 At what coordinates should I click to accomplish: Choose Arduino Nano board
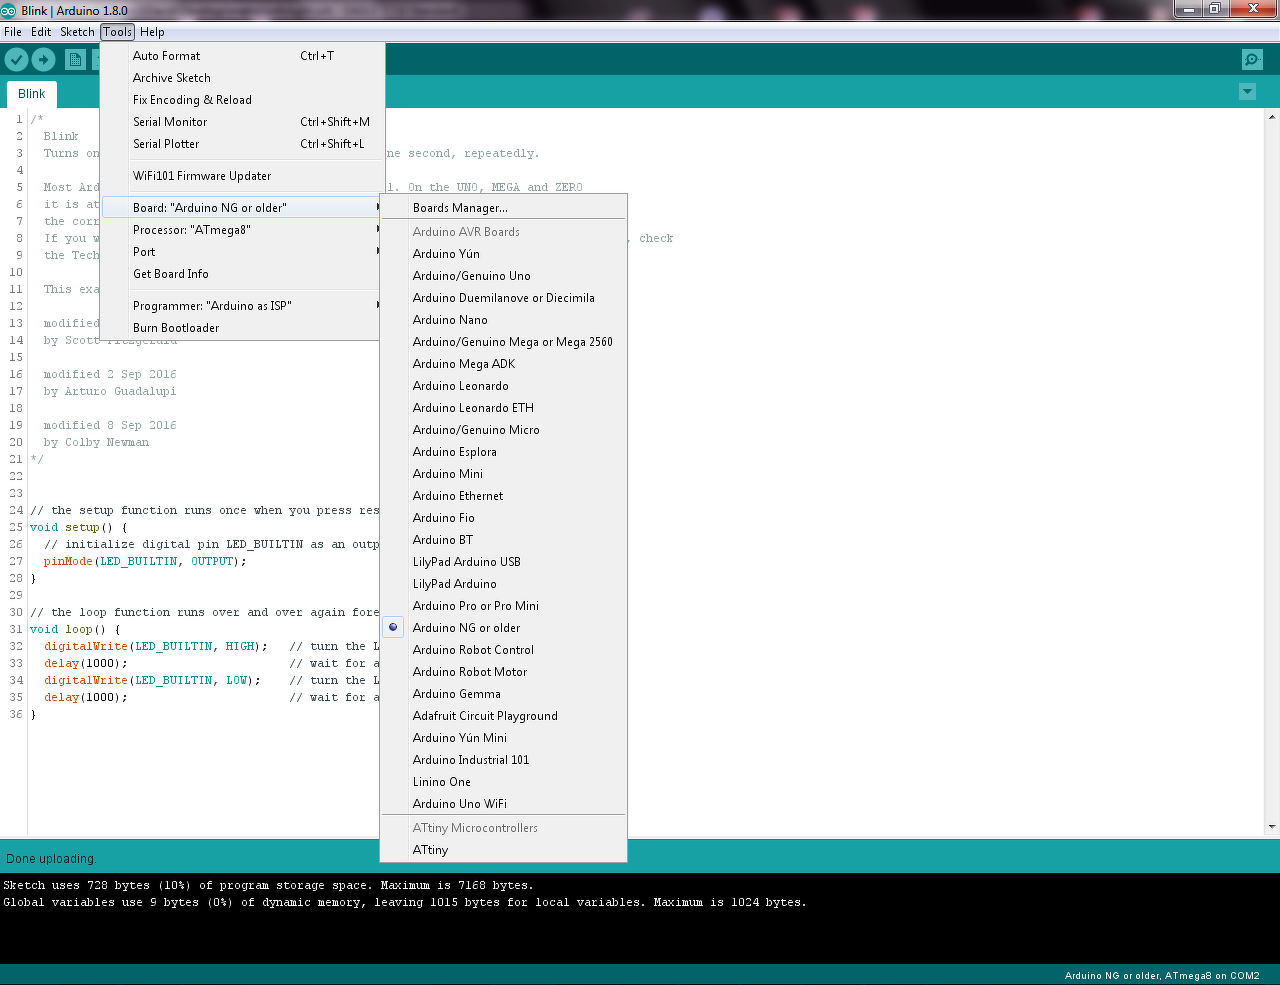[504, 320]
